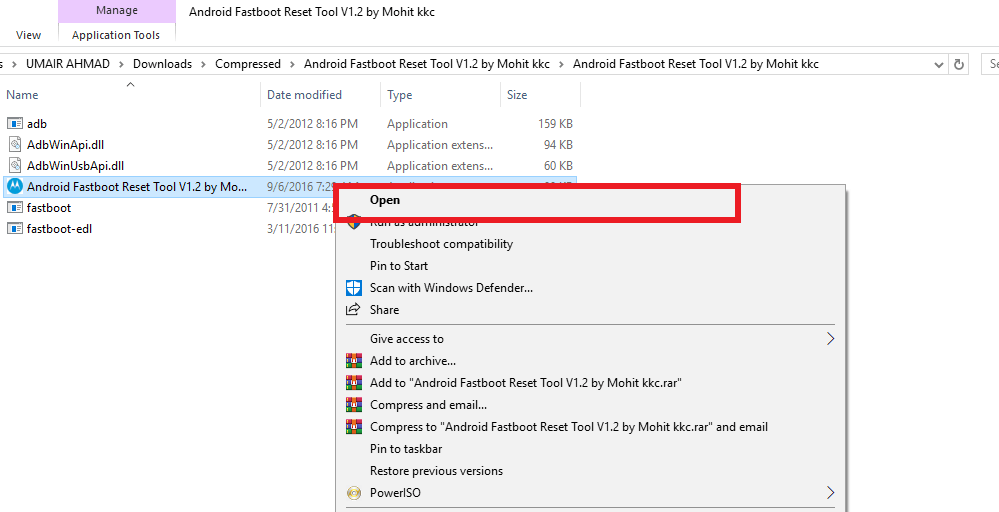This screenshot has width=999, height=512.
Task: Select Scan with Windows Defender
Action: [451, 288]
